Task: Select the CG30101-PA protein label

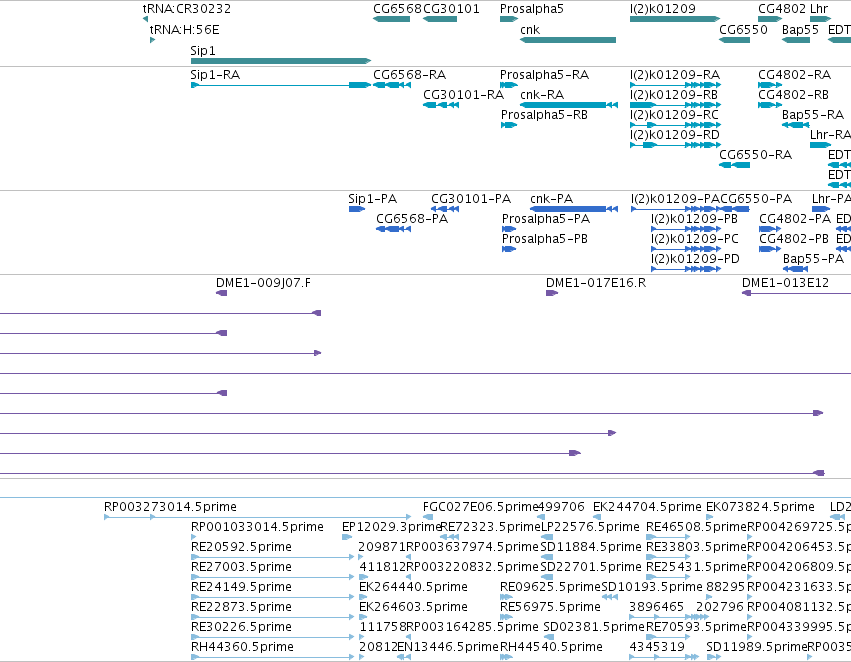Action: tap(471, 199)
